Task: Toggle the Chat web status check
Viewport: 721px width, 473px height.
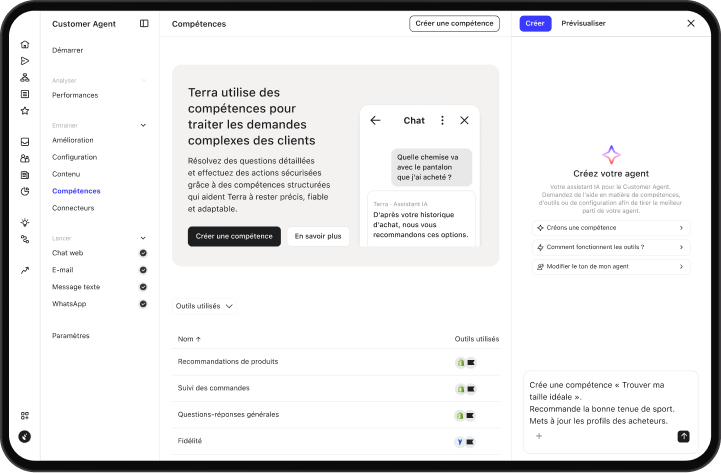Action: coord(143,253)
